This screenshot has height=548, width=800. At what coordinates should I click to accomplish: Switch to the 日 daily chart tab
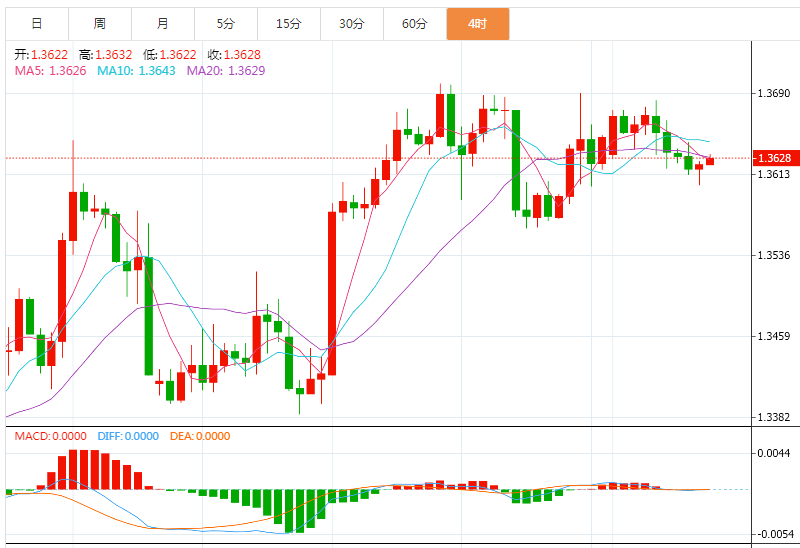(x=36, y=23)
